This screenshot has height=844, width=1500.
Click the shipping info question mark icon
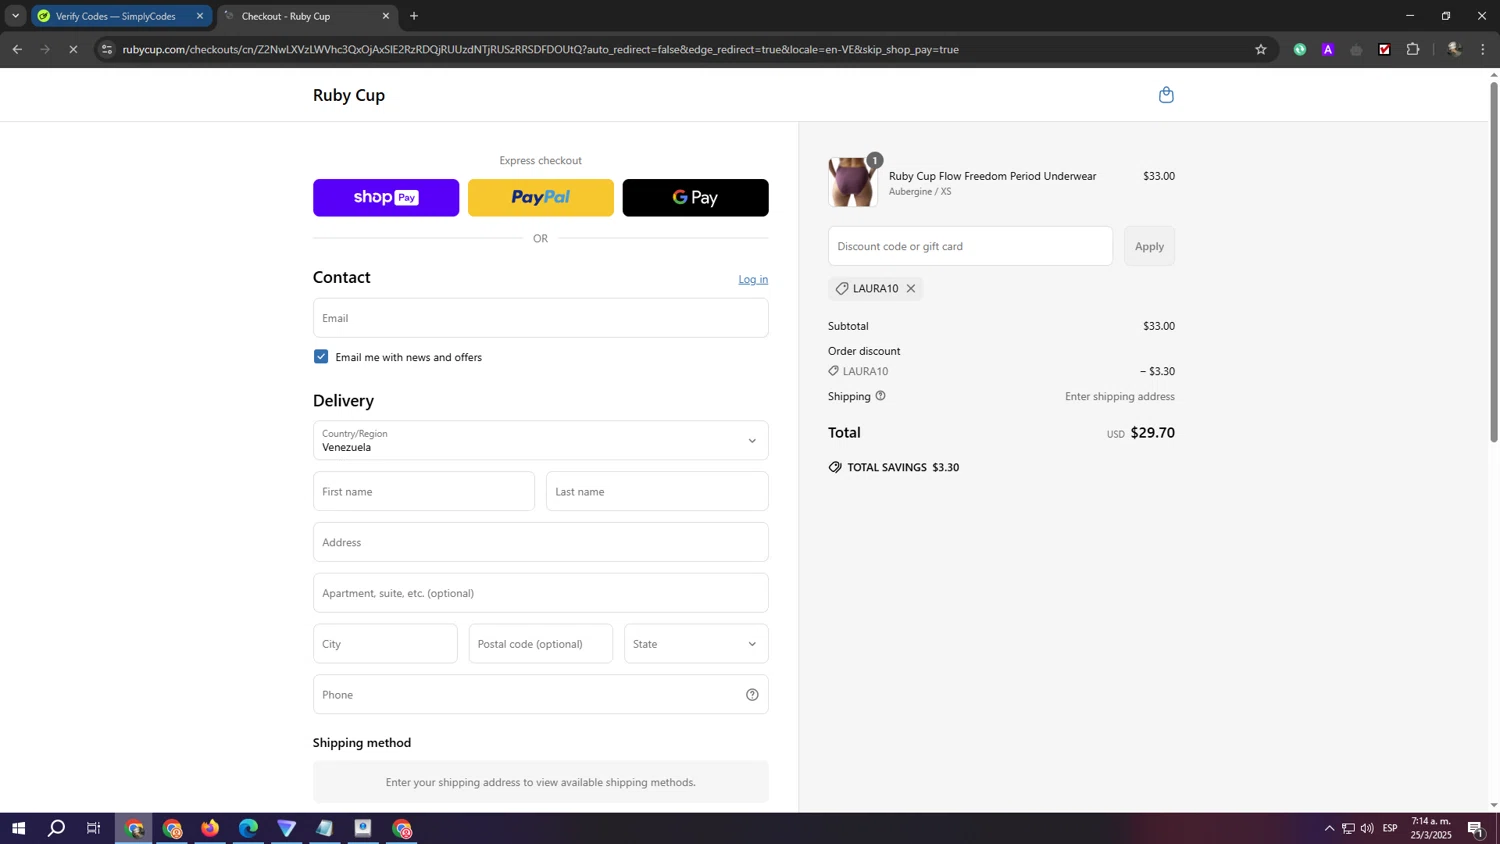[881, 396]
